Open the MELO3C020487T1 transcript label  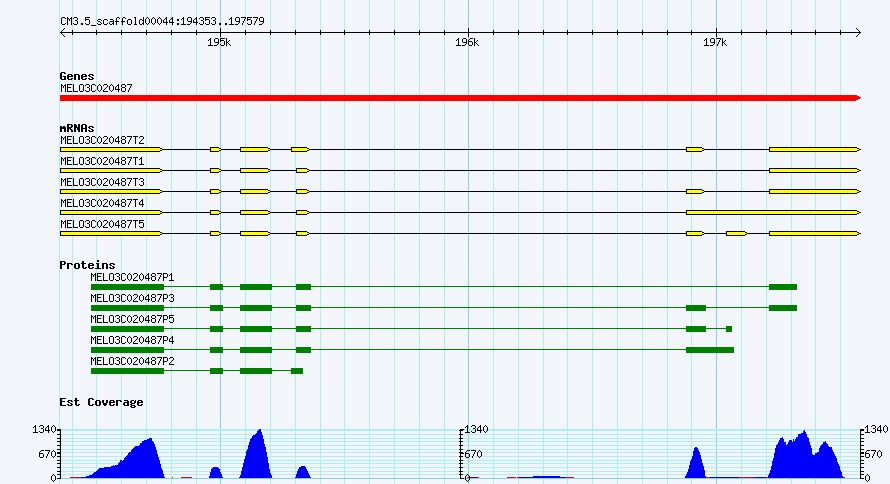point(102,161)
